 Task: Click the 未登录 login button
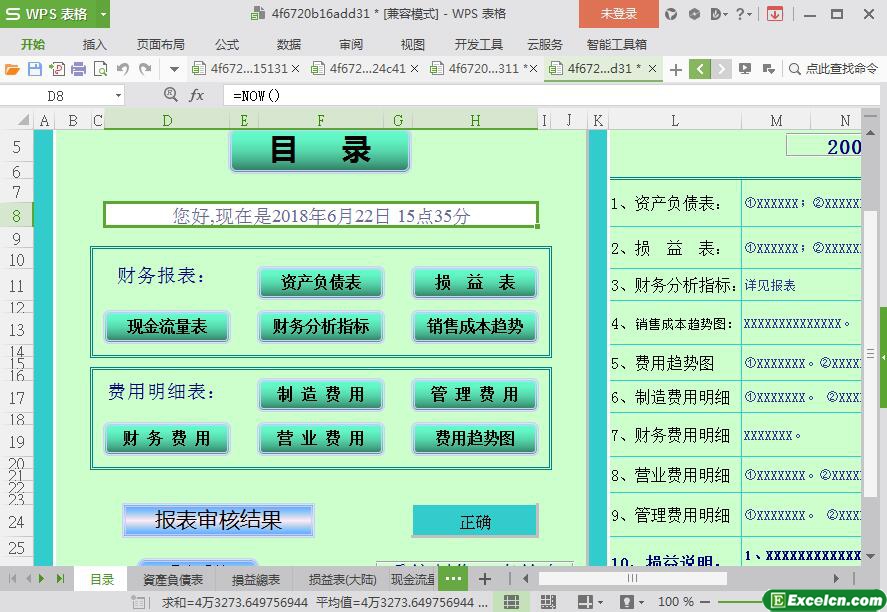[x=618, y=14]
